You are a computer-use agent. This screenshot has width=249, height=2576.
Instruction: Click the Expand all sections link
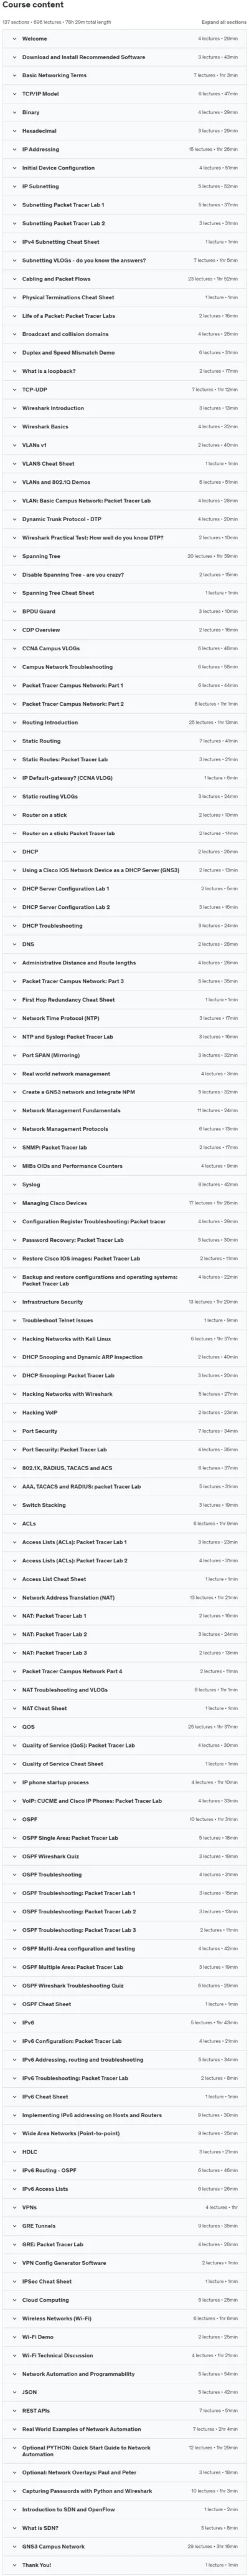coord(223,21)
